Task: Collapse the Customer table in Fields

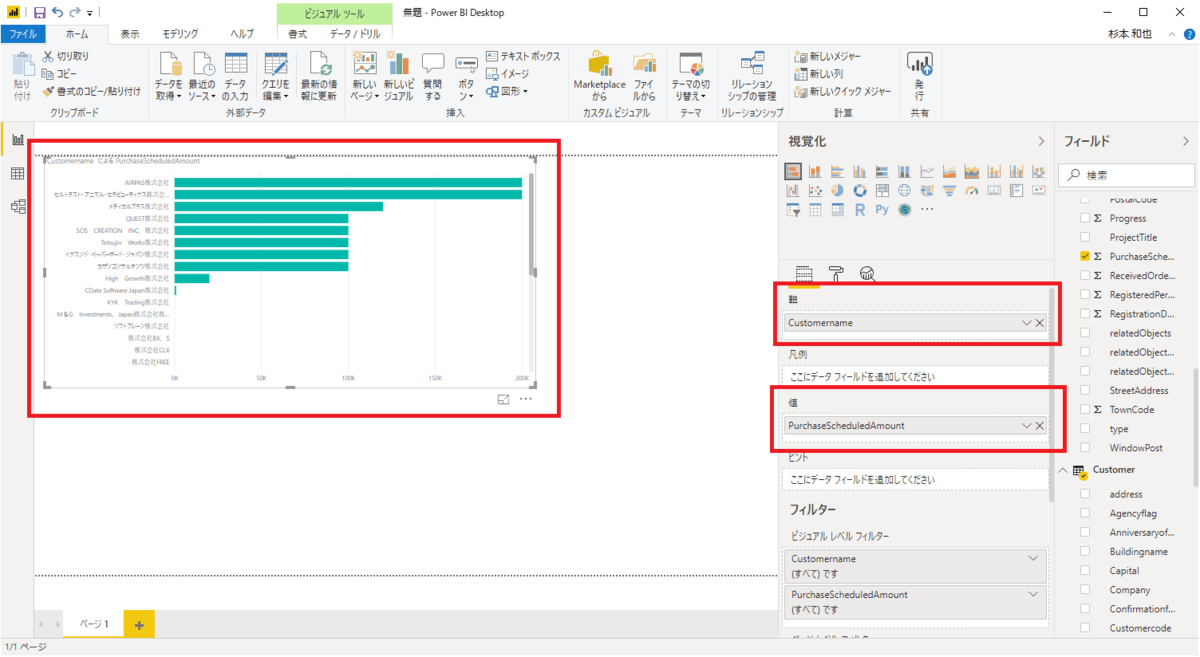Action: coord(1063,470)
